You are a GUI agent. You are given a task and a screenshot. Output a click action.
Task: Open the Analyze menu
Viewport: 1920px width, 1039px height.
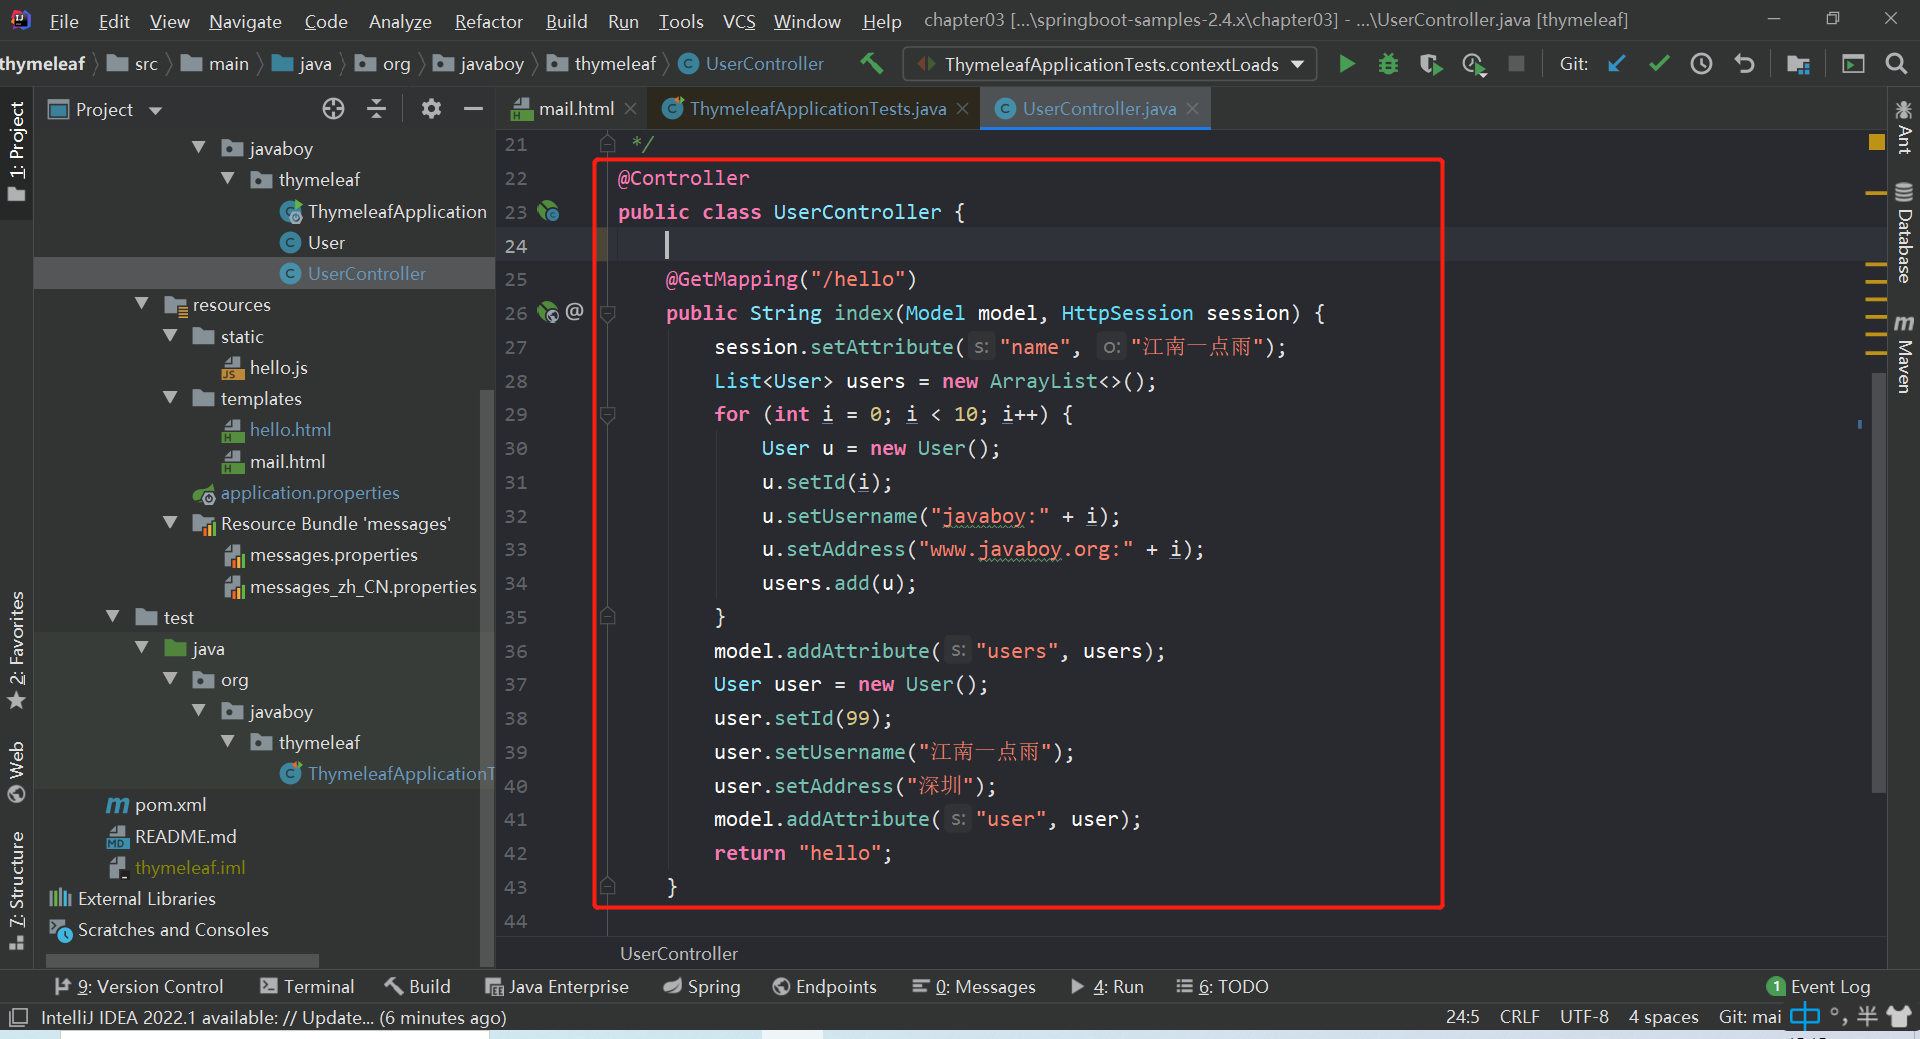400,21
